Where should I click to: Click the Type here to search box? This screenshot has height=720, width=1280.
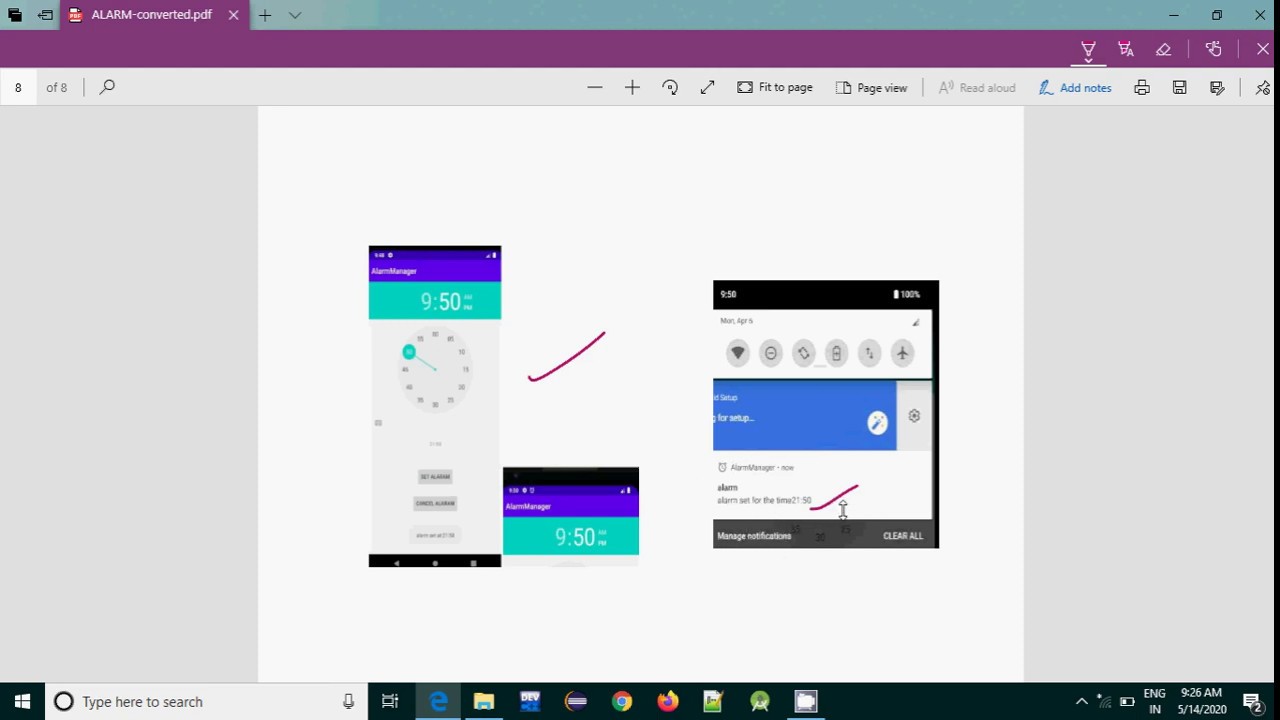click(x=206, y=702)
